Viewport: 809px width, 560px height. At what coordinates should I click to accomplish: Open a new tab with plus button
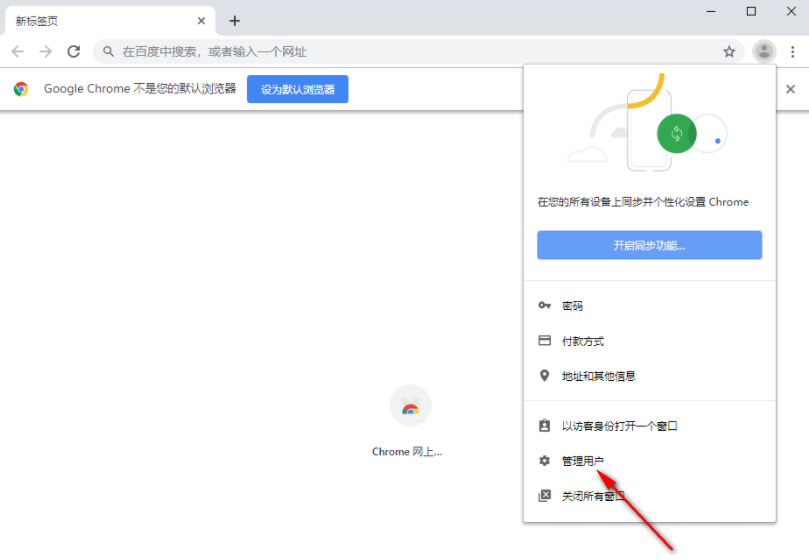click(x=235, y=21)
